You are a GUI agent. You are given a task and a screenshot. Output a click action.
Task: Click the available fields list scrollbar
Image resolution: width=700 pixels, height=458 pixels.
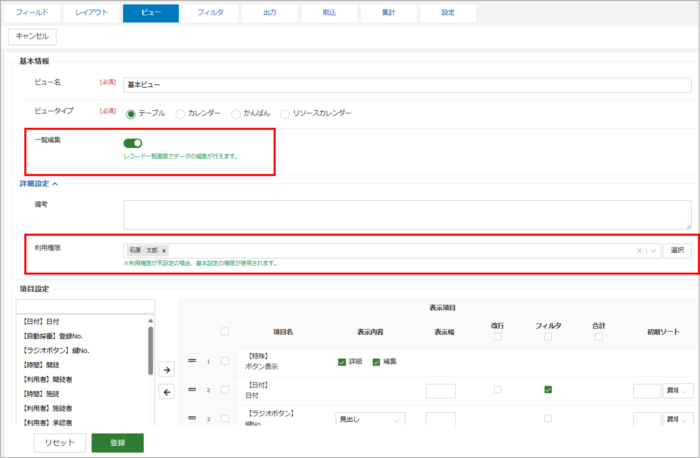coord(150,350)
